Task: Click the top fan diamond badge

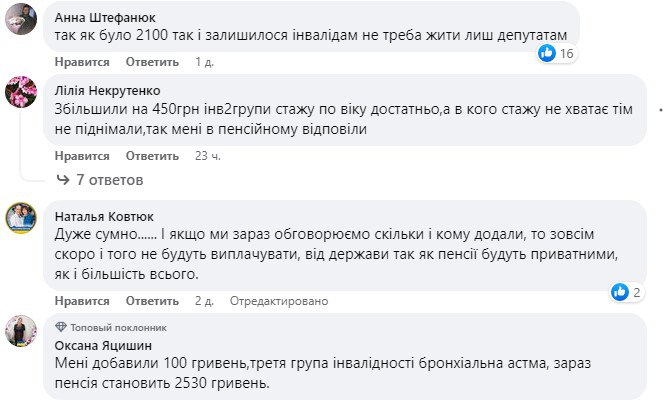Action: (x=62, y=327)
